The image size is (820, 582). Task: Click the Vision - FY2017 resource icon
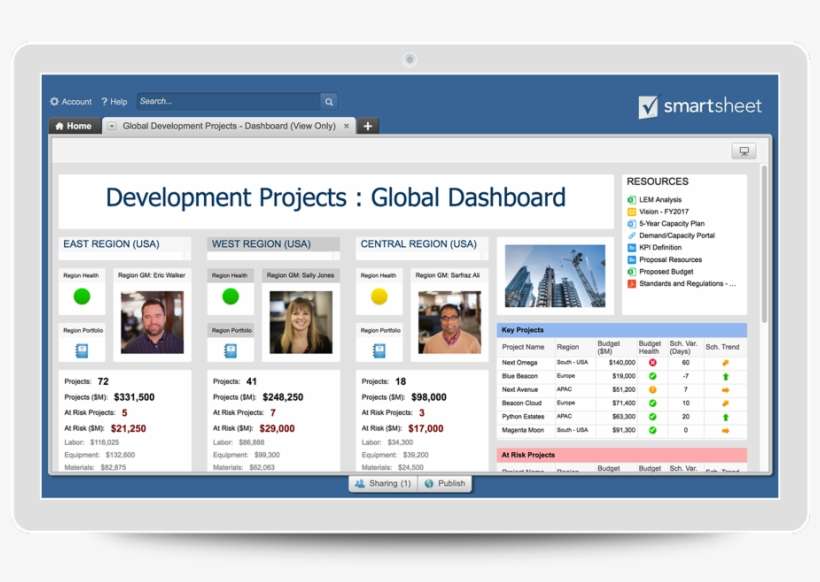[631, 211]
